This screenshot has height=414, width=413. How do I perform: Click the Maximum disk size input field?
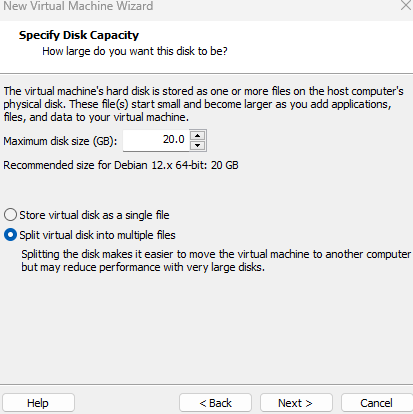156,140
